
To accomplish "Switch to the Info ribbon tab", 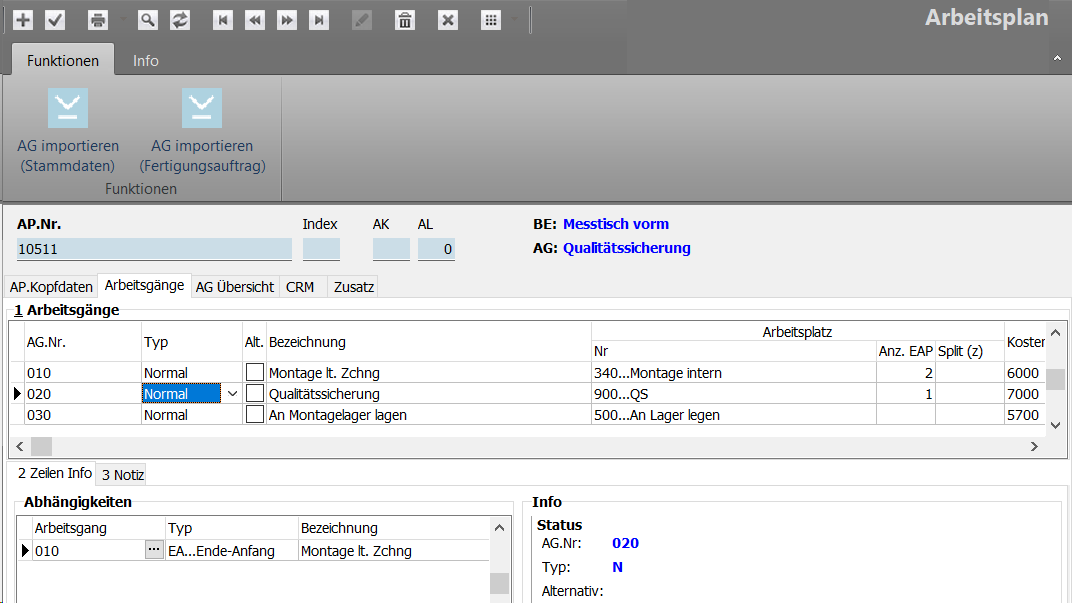I will click(x=146, y=60).
